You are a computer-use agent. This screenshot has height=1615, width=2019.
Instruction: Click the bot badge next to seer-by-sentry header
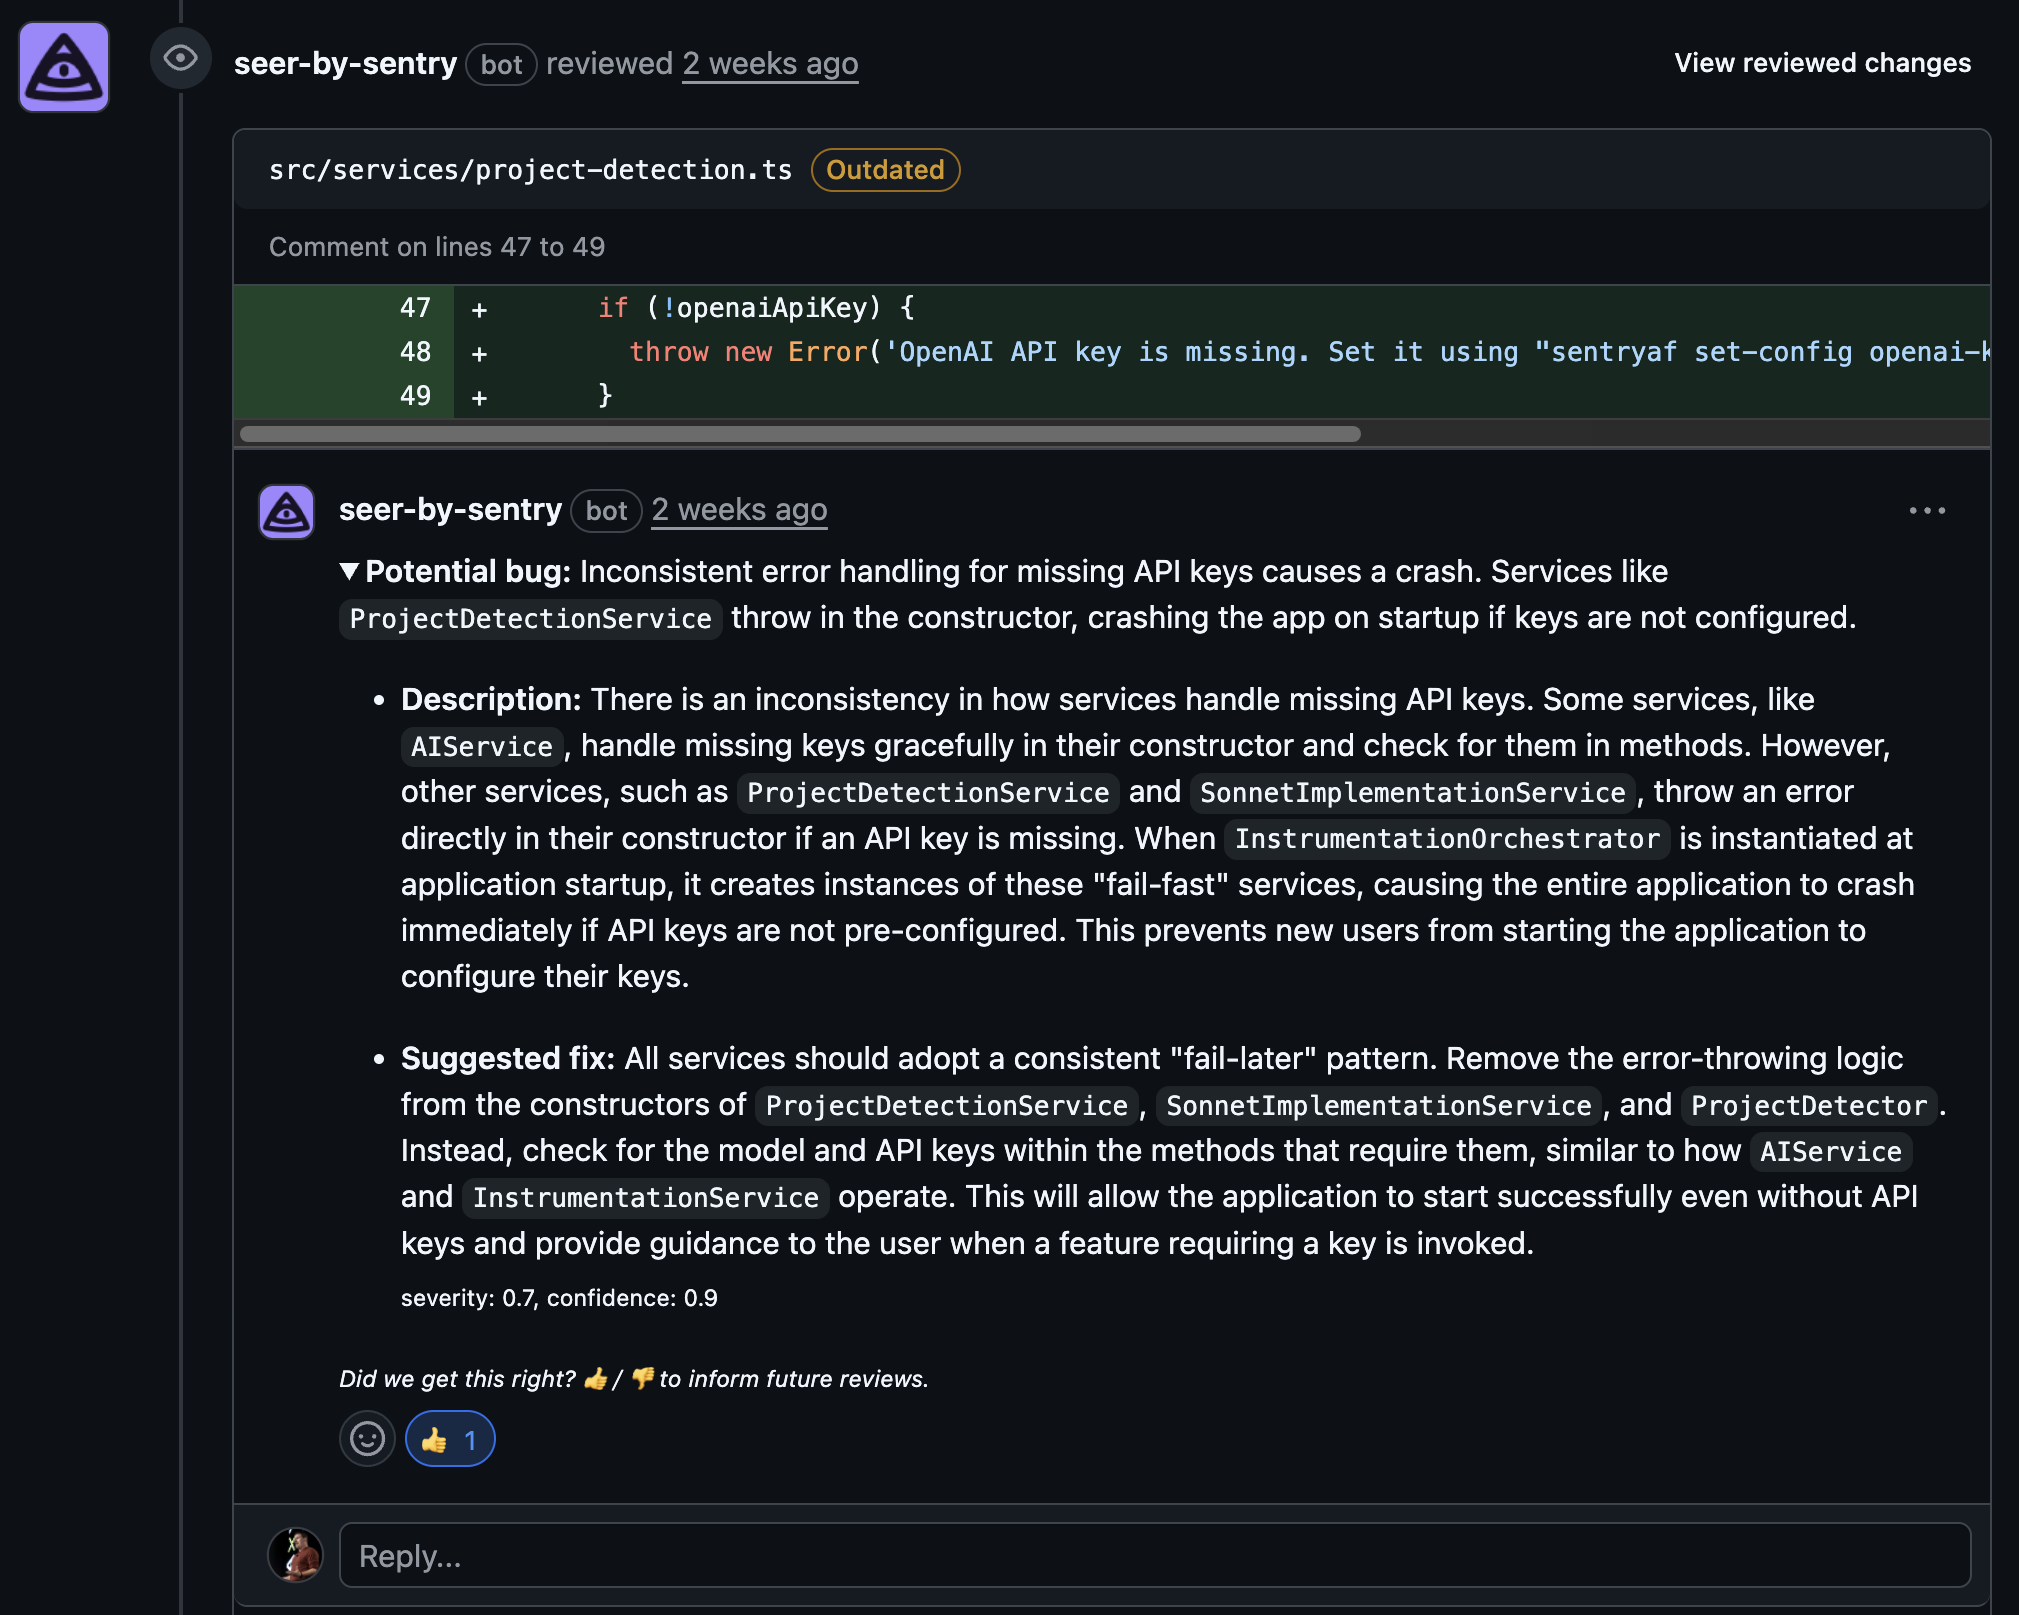(x=501, y=64)
